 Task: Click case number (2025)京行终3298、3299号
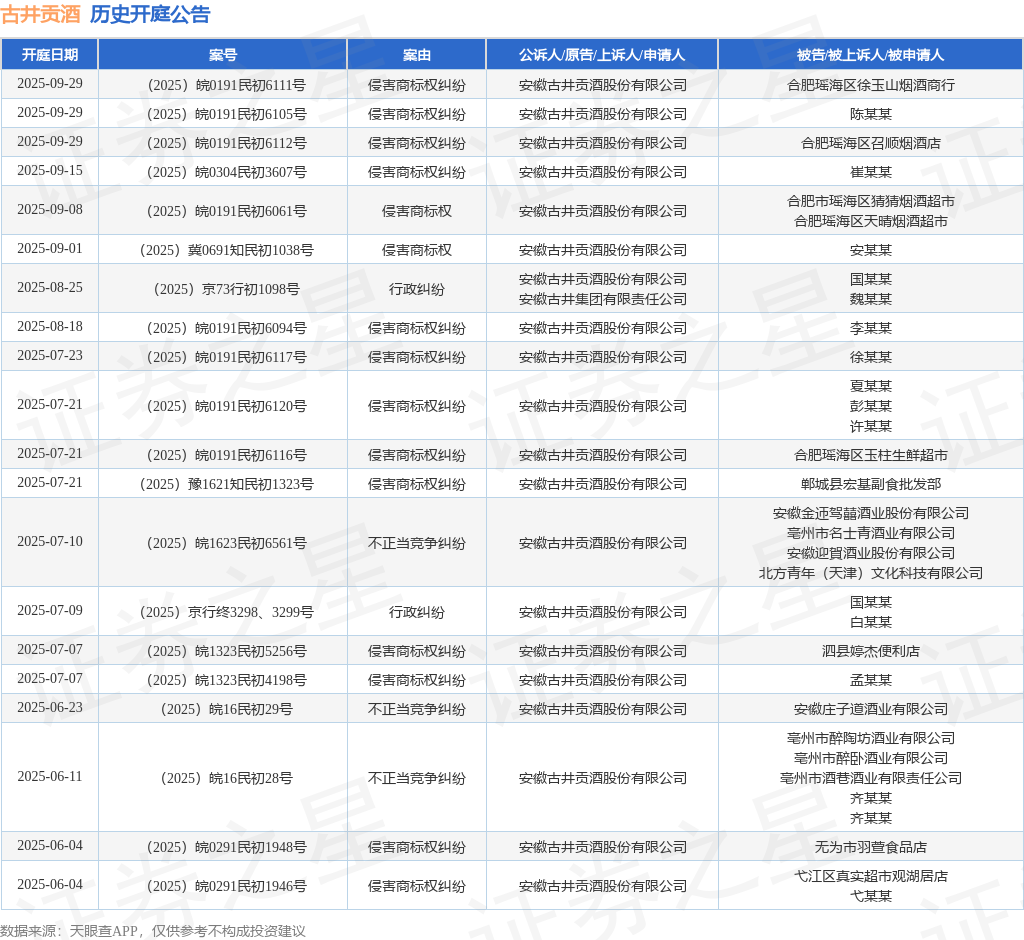227,612
